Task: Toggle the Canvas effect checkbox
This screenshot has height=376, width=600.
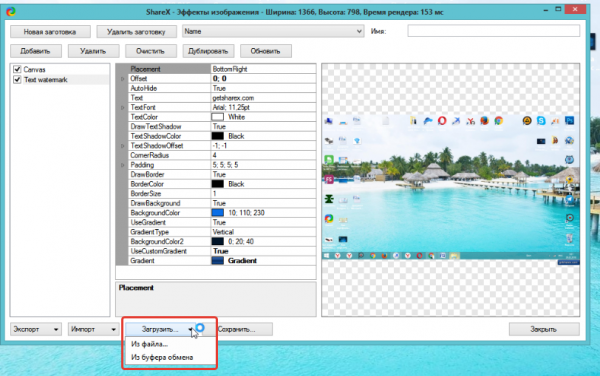Action: 17,69
